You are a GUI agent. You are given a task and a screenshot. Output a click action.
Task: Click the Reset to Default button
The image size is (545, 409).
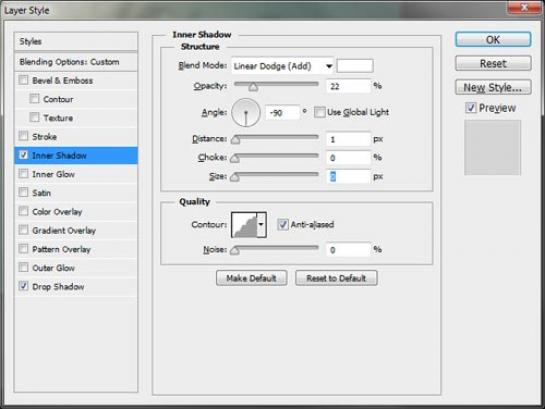pyautogui.click(x=336, y=278)
